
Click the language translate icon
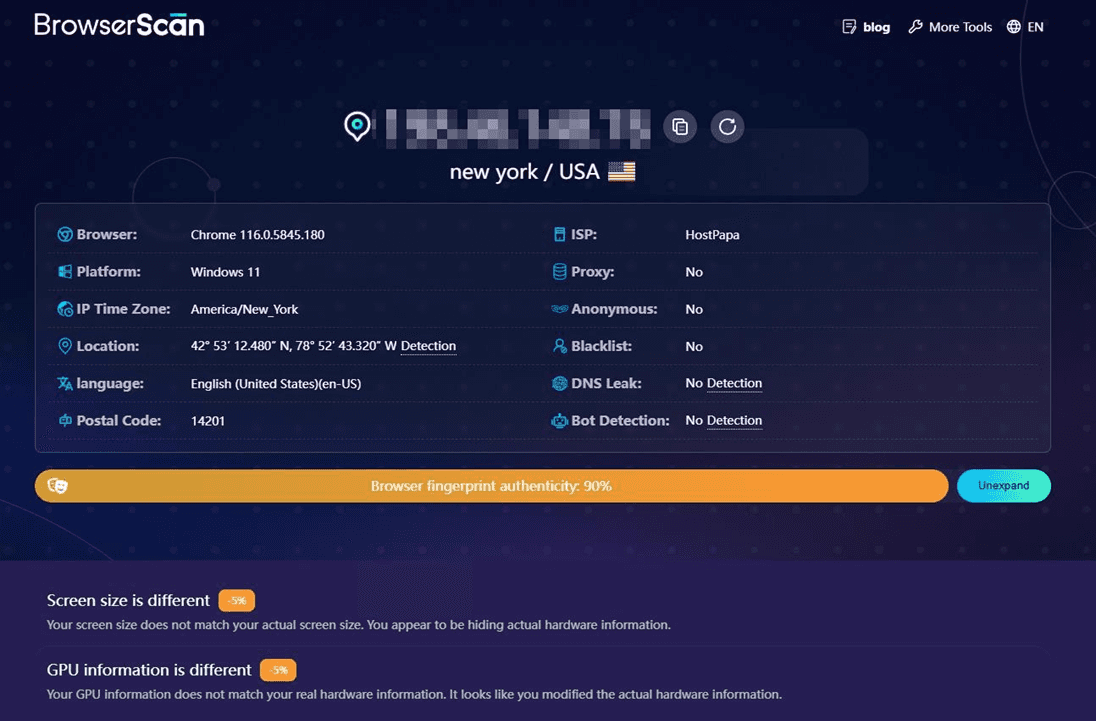click(65, 383)
